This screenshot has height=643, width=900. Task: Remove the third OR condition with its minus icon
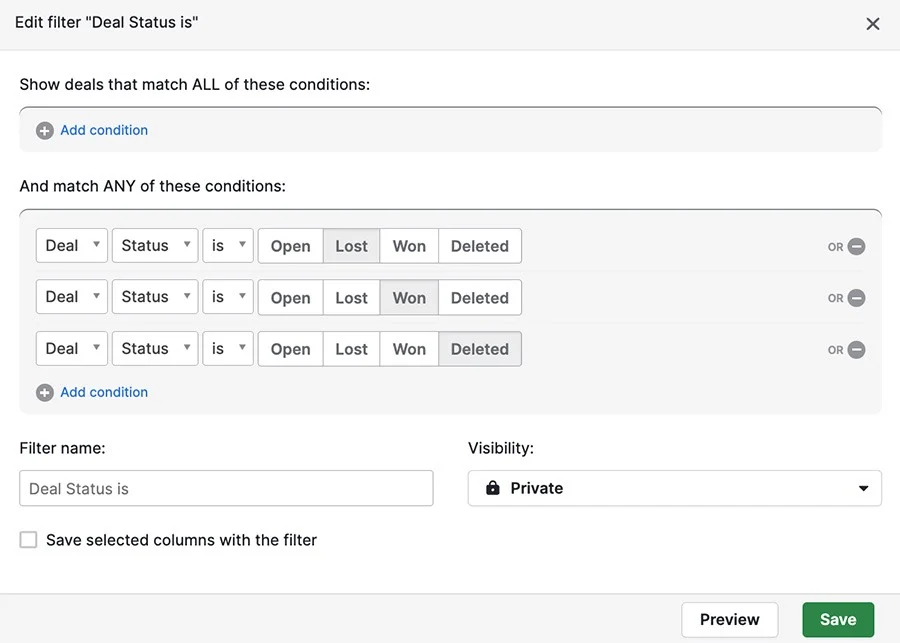[x=856, y=350]
